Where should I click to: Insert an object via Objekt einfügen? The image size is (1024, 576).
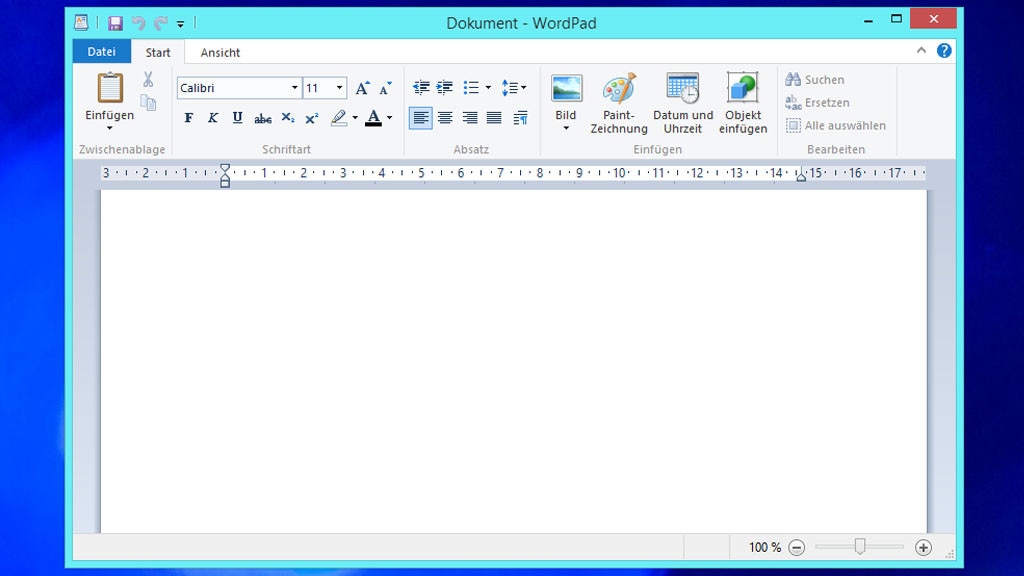pyautogui.click(x=743, y=100)
